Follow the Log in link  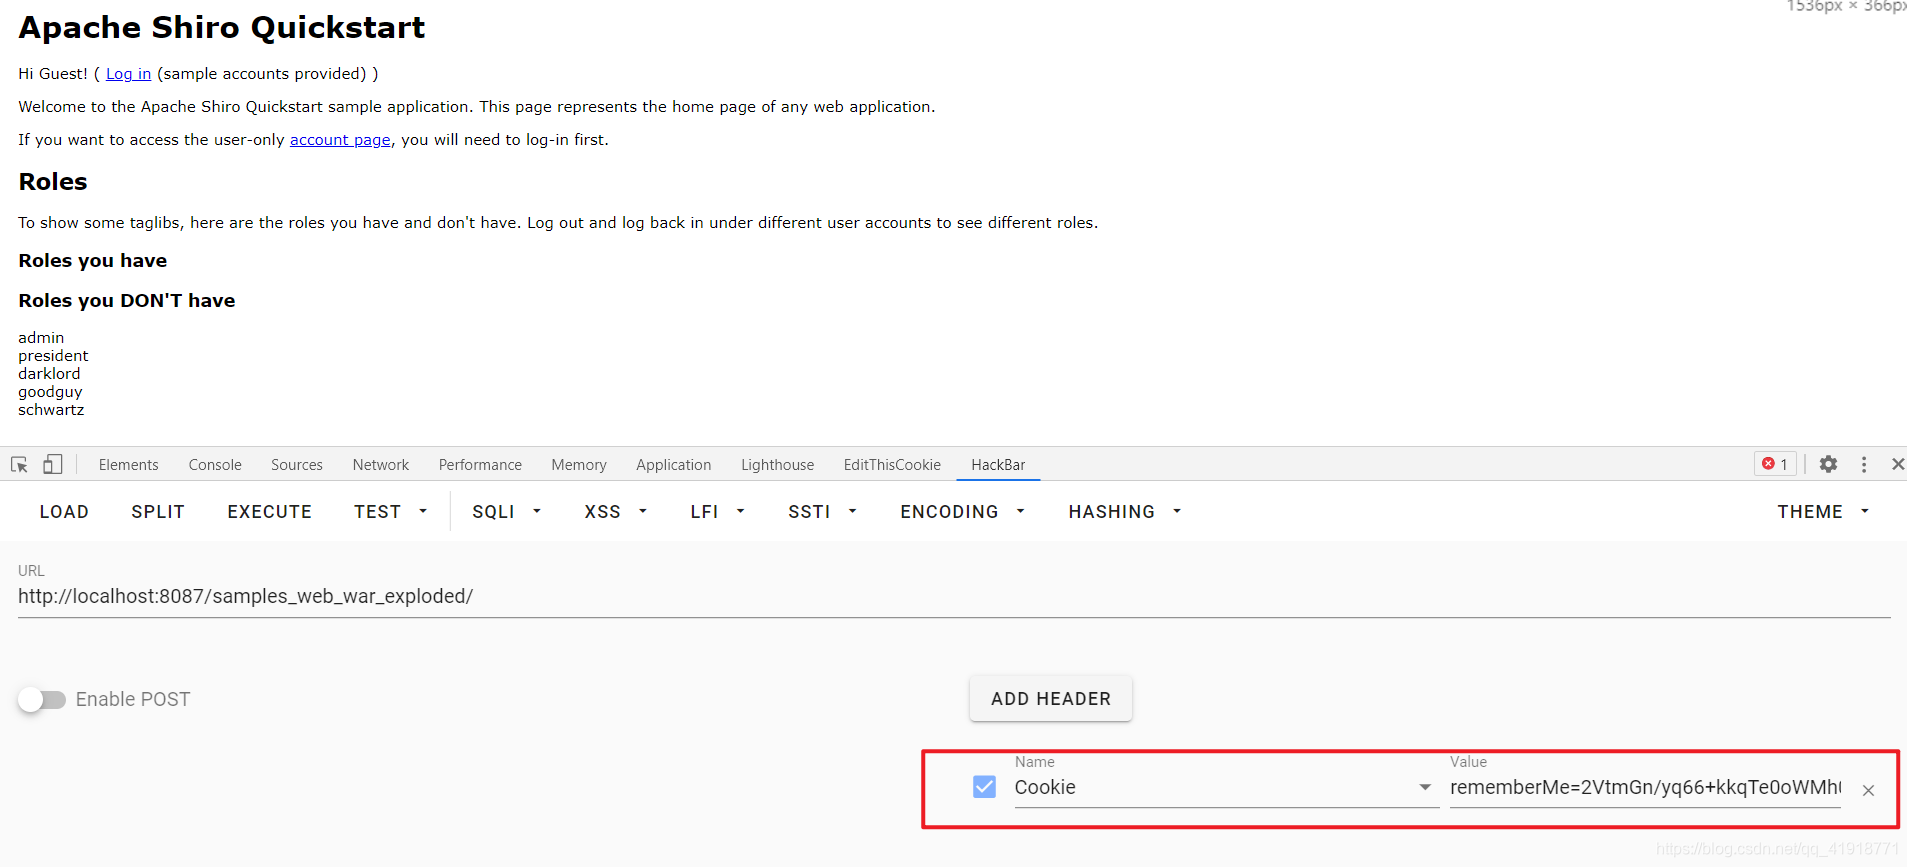129,74
